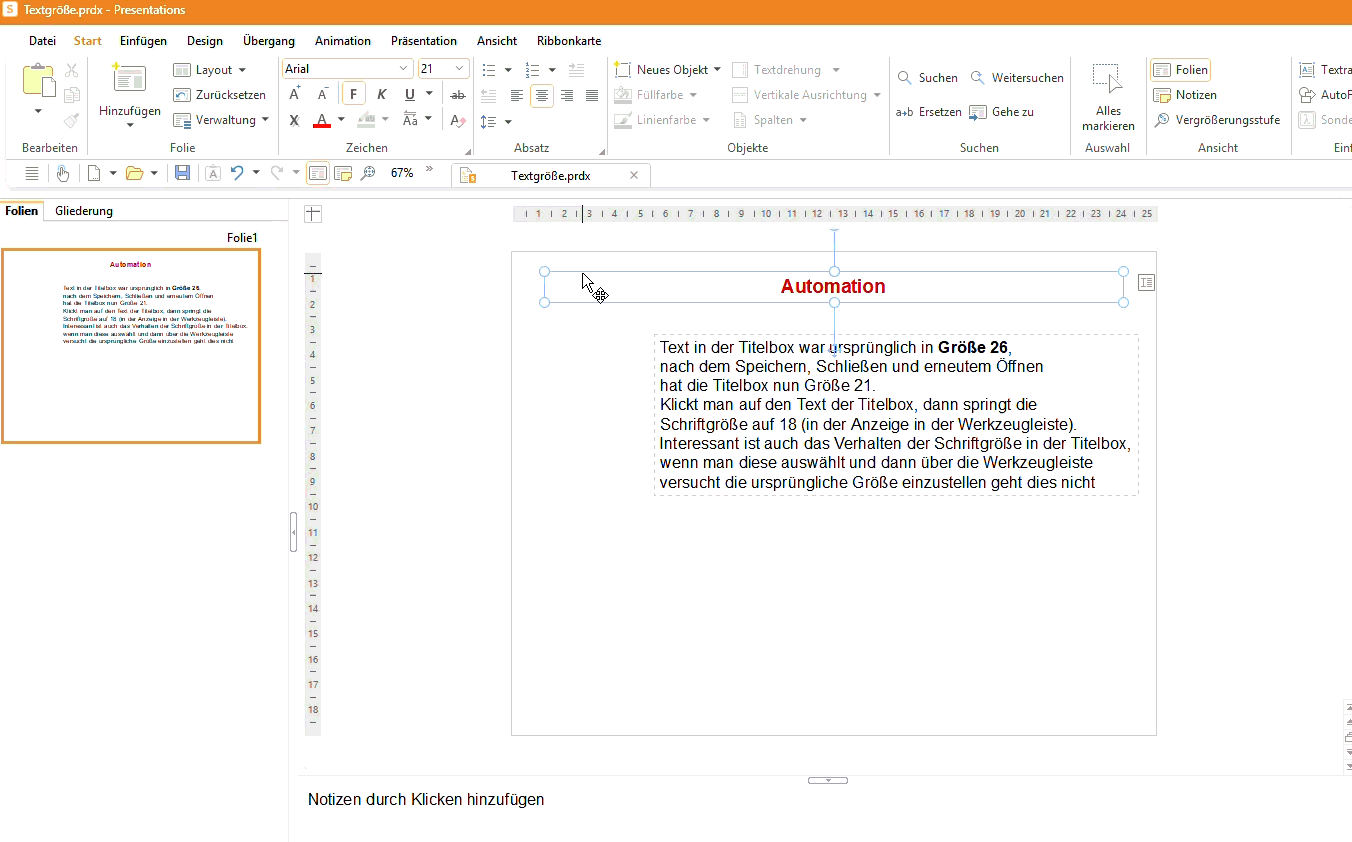Click the undo arrow icon

coord(237,173)
